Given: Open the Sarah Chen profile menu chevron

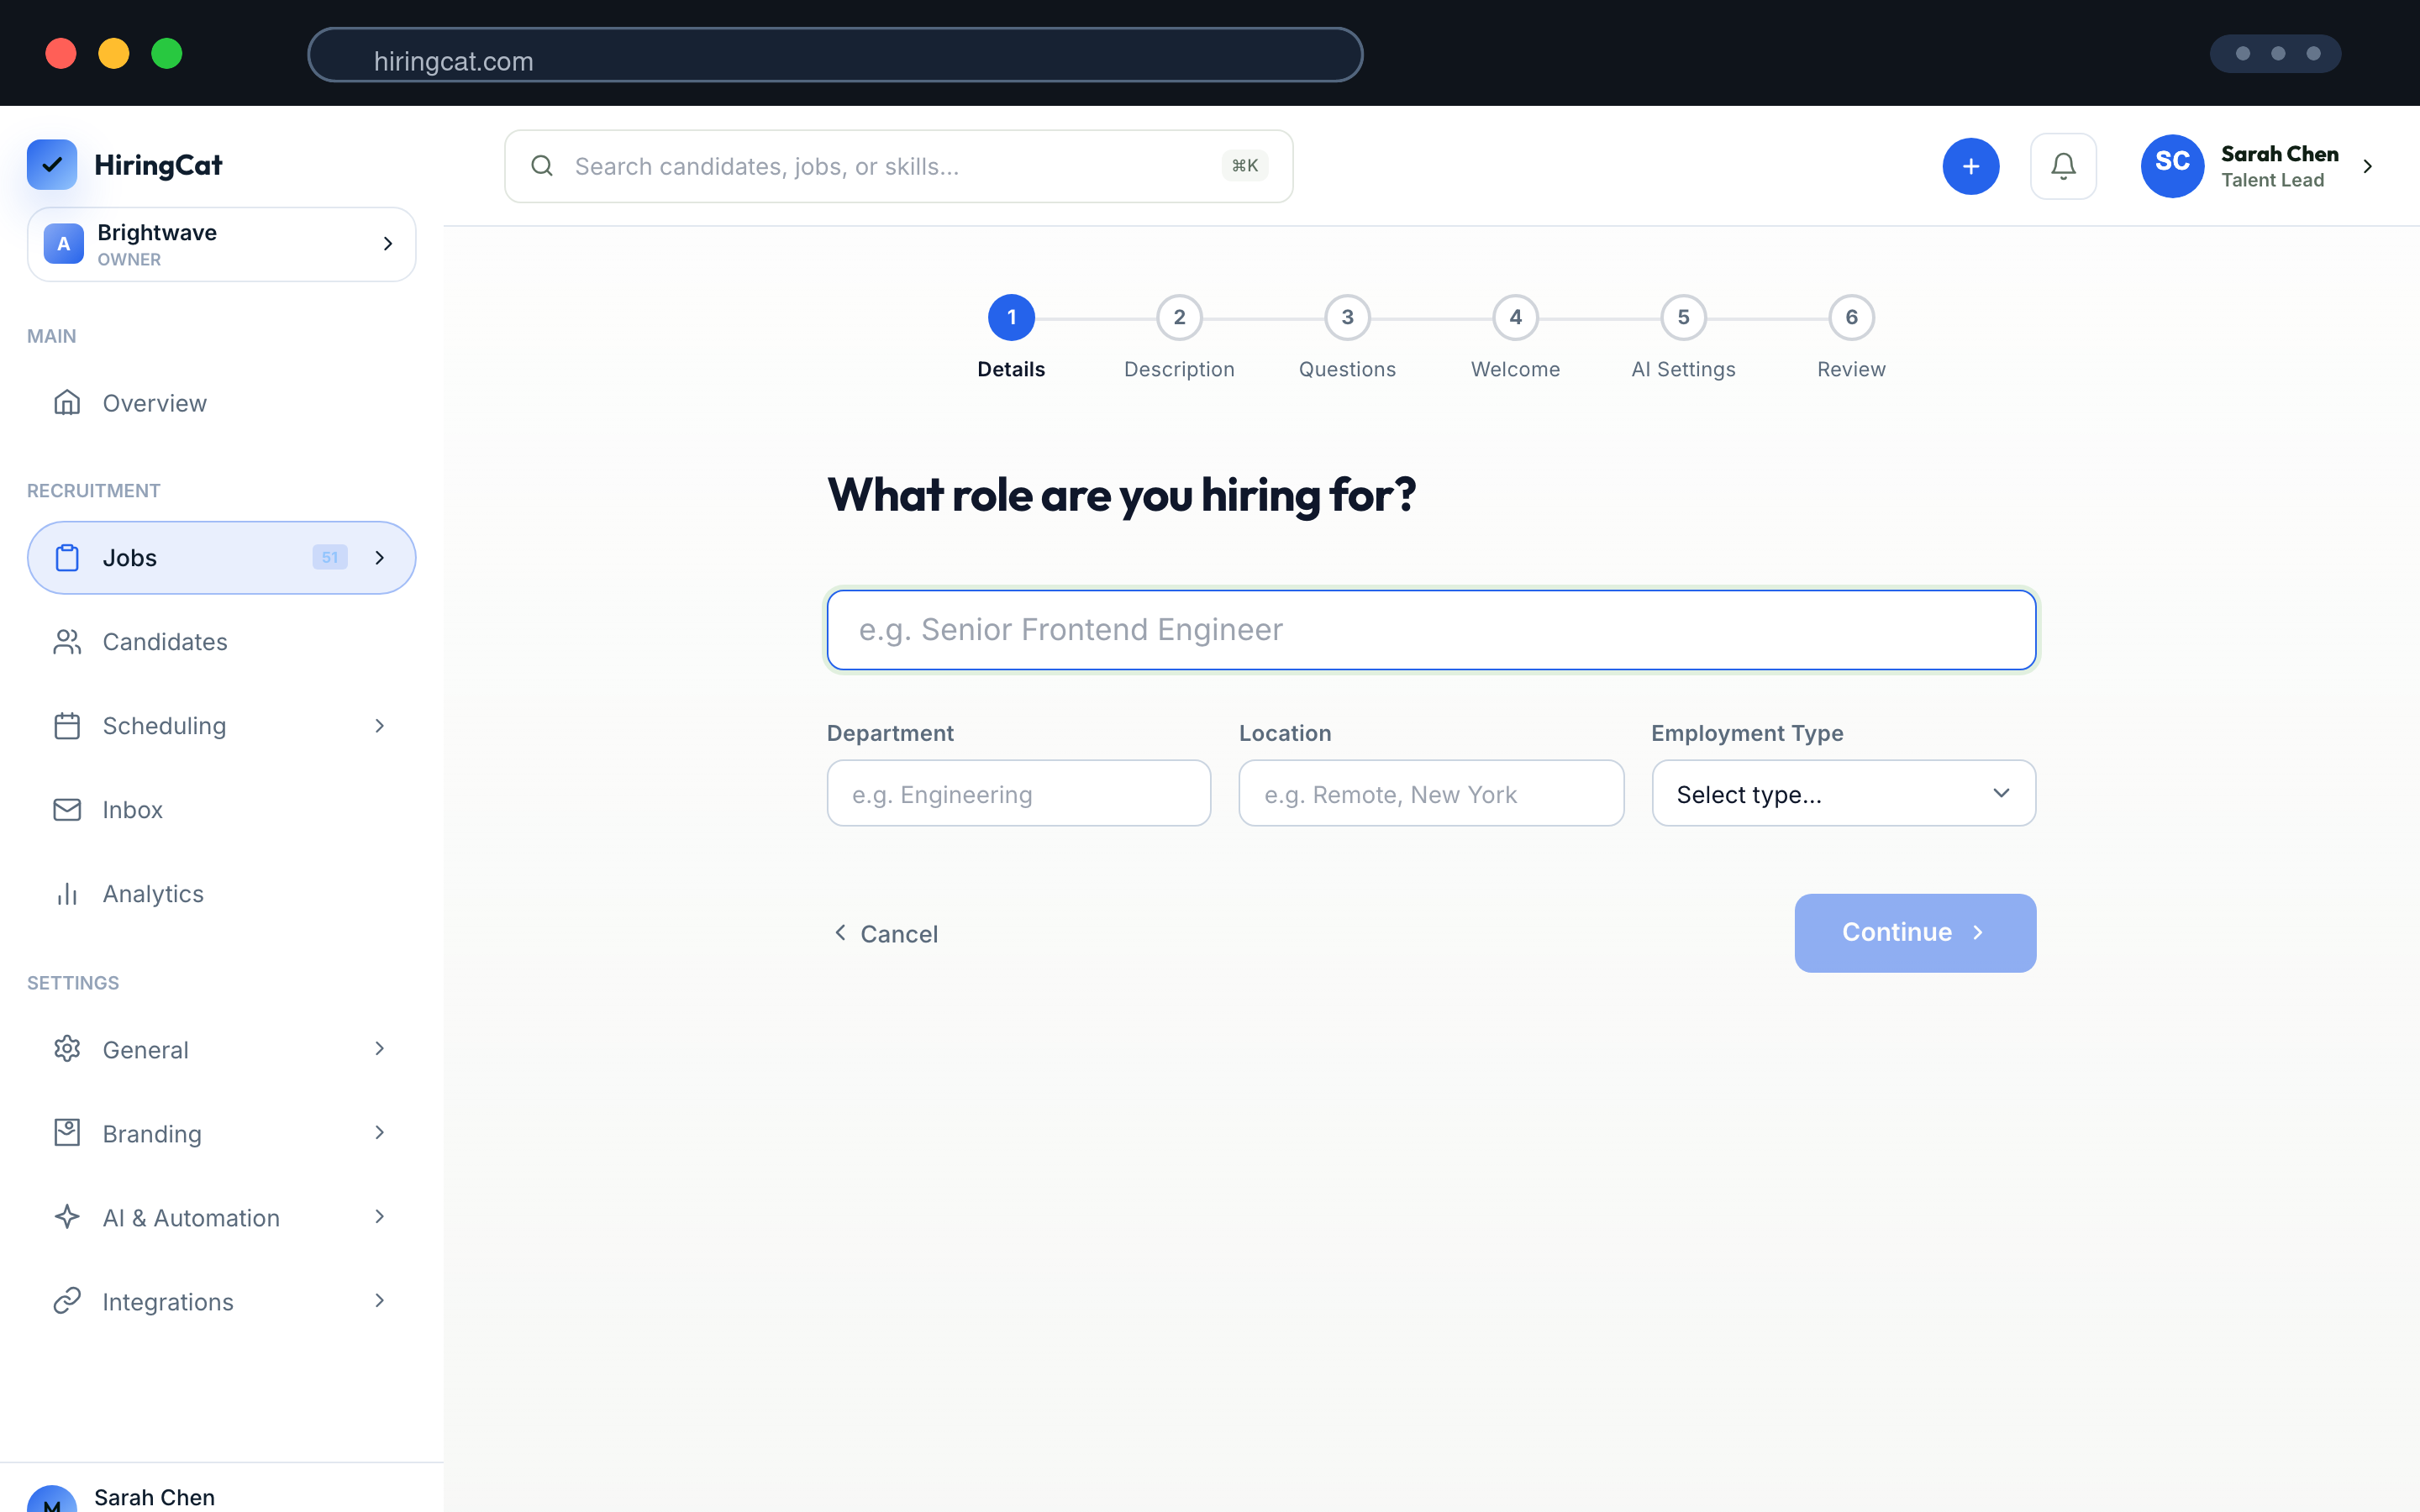Looking at the screenshot, I should click(2367, 166).
